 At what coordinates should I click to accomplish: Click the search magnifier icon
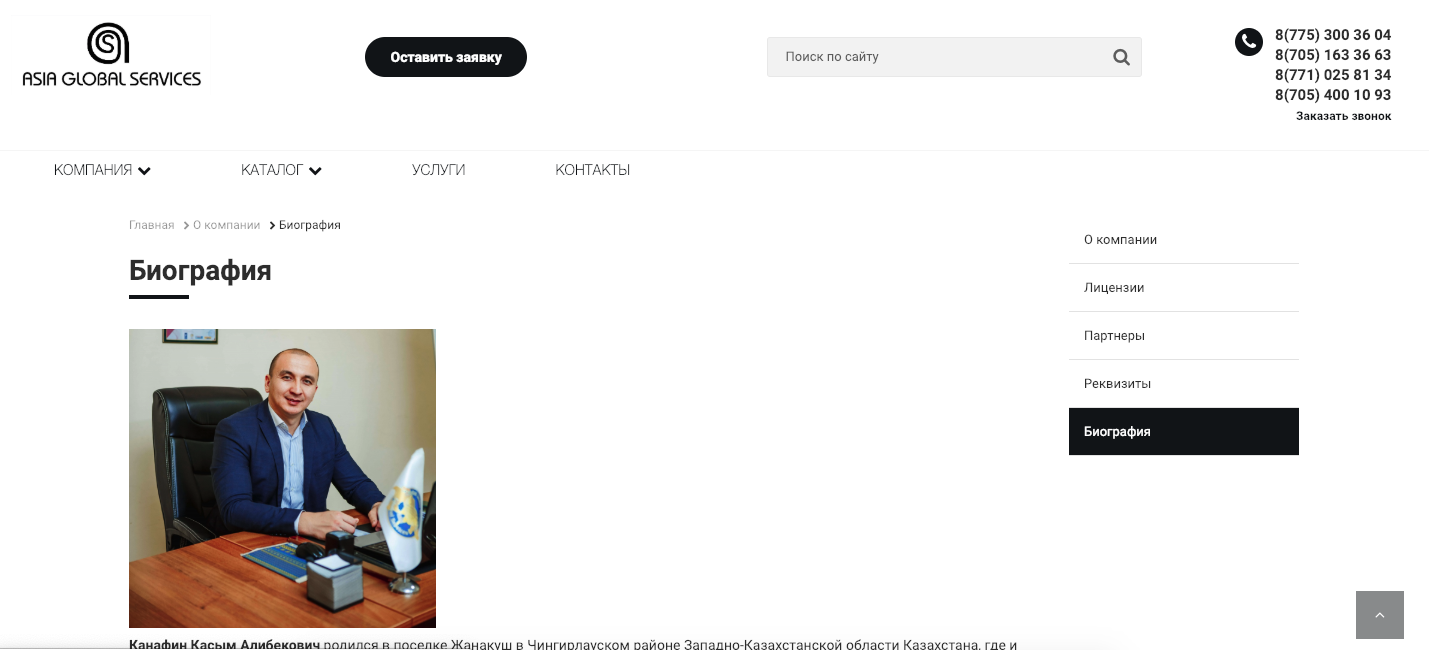1121,57
